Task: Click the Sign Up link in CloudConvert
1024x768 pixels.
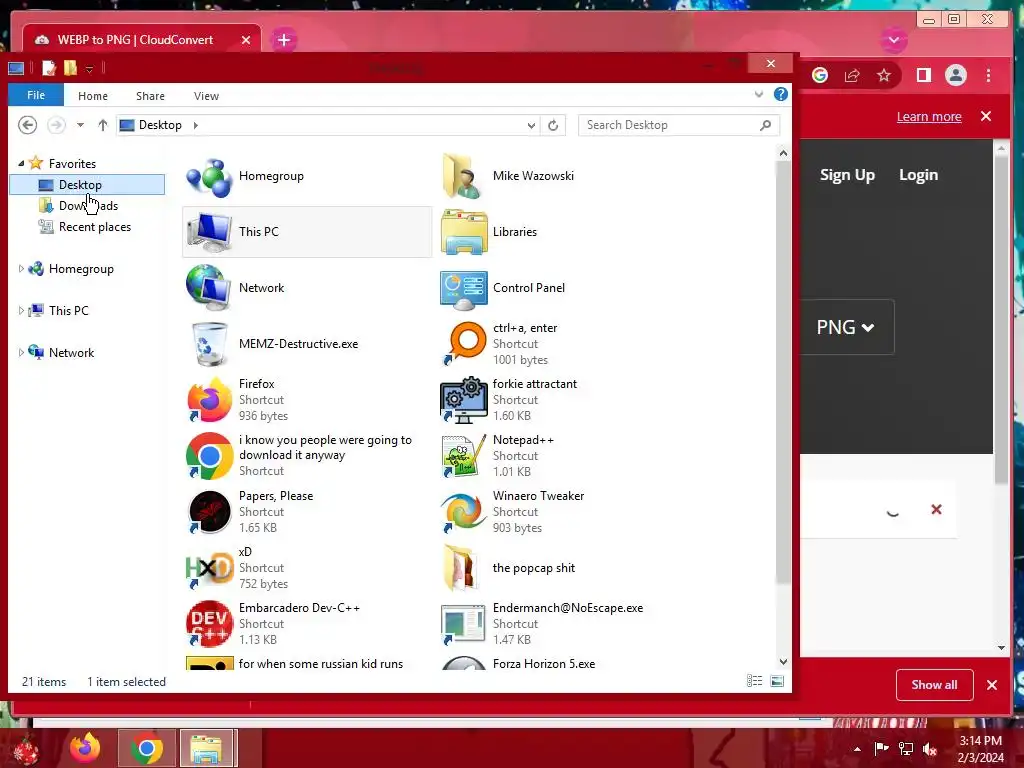Action: tap(847, 175)
